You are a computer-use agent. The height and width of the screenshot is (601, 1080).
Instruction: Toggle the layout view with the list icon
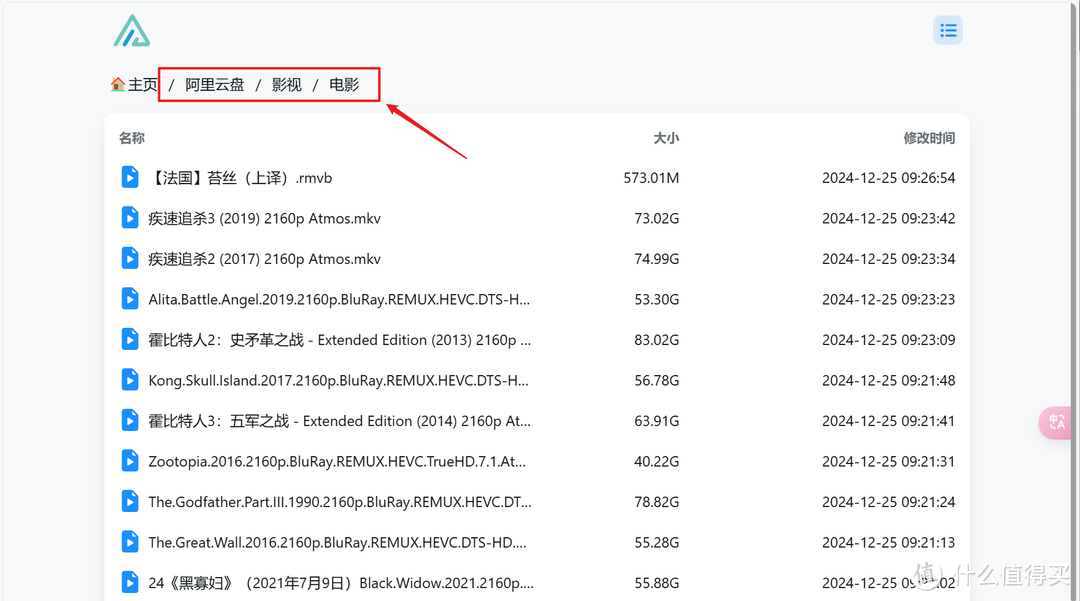point(948,30)
